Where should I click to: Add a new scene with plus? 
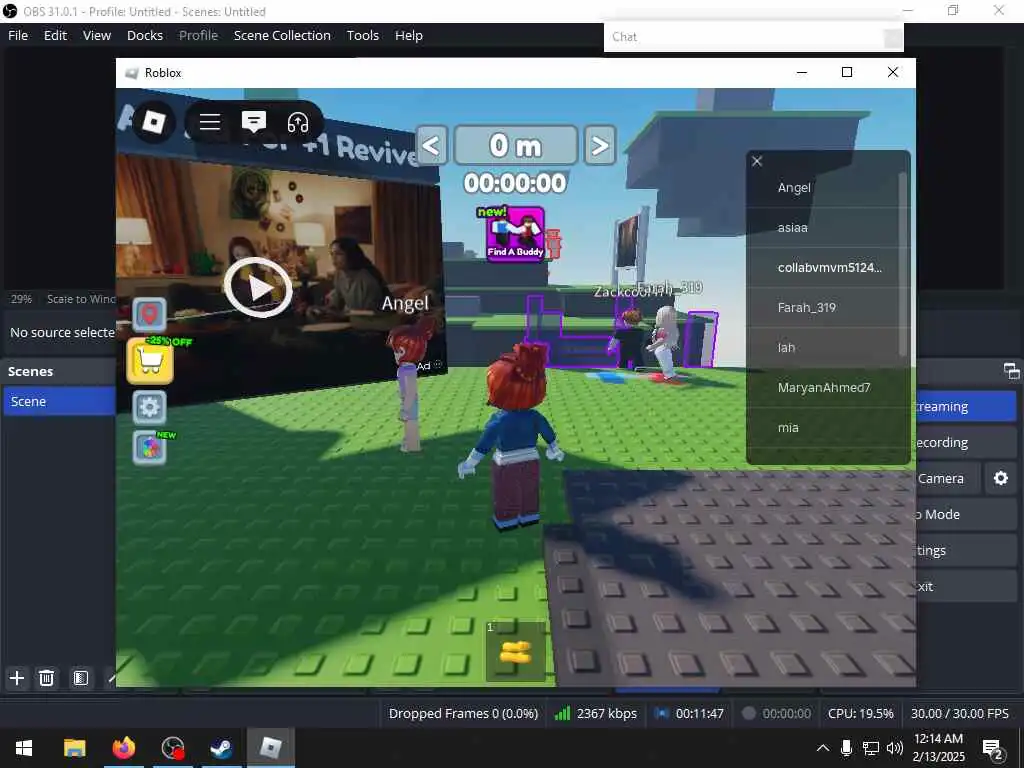tap(17, 678)
